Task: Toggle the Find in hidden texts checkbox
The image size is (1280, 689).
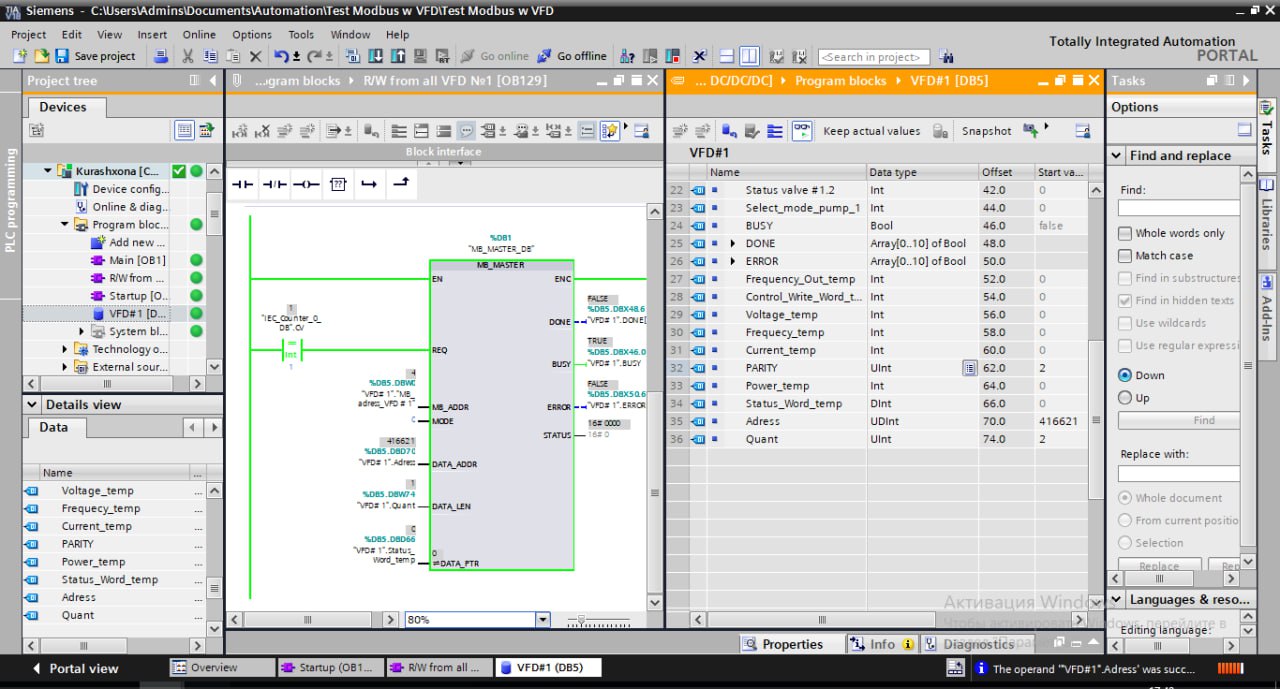Action: (1125, 300)
